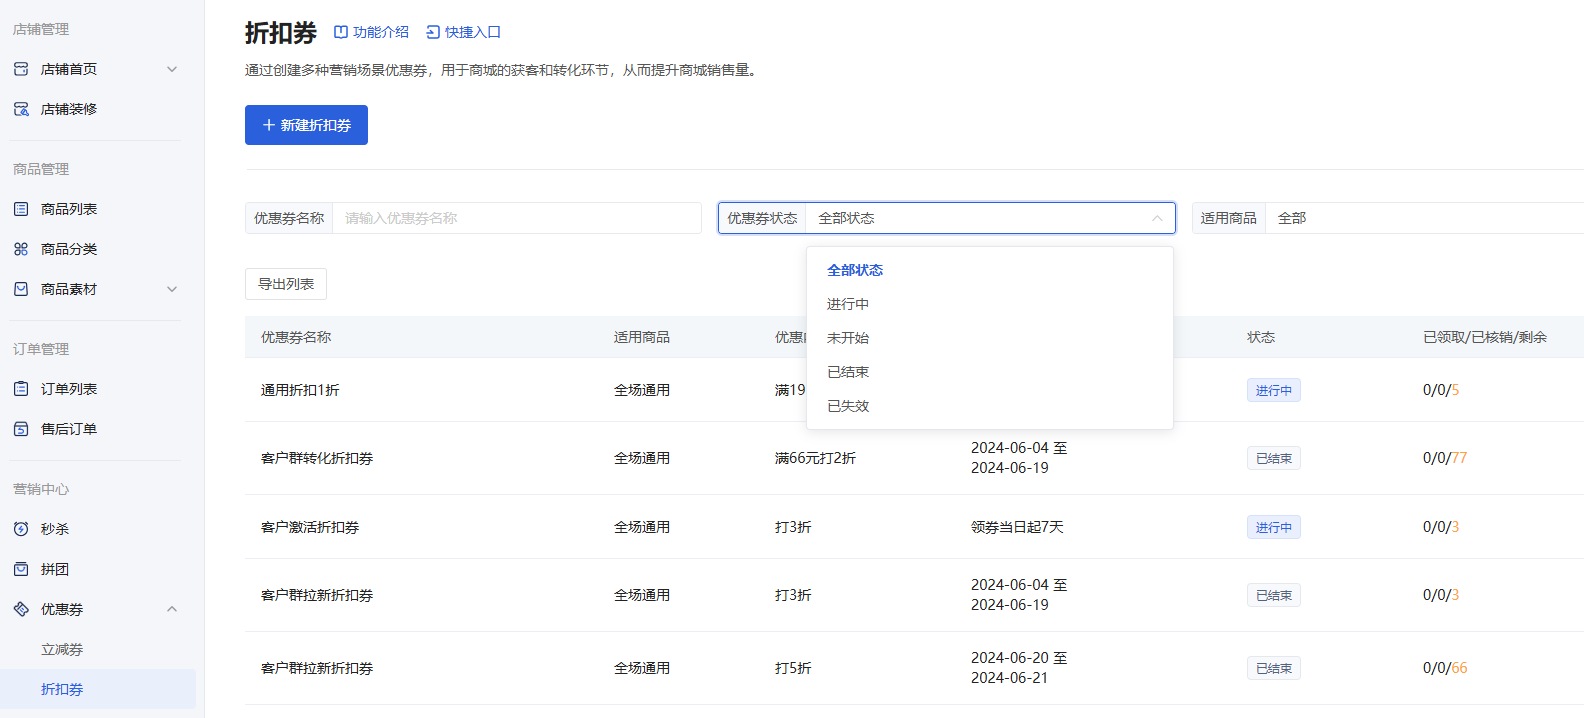Click the 秒杀 sidebar icon
Screen dimensions: 1584x718
(21, 529)
